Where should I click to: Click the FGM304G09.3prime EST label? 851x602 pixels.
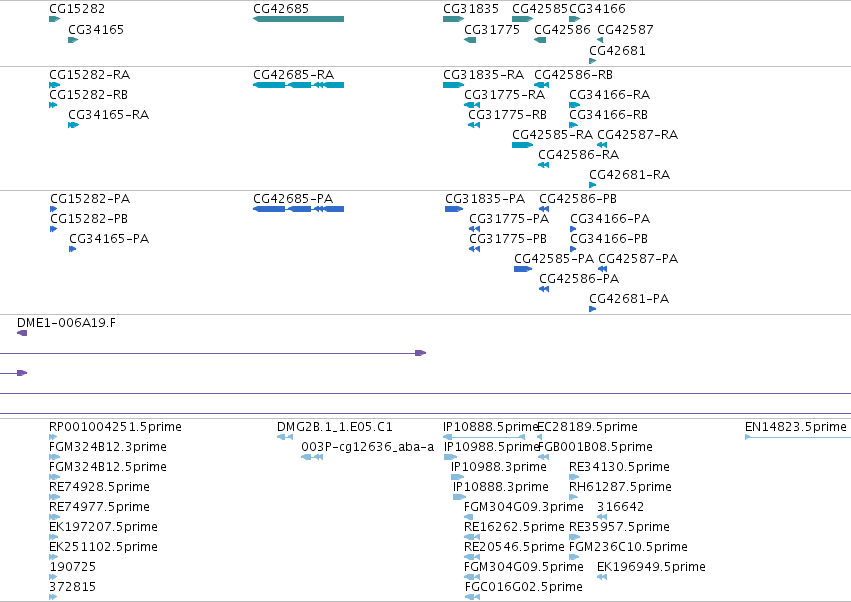coord(524,508)
